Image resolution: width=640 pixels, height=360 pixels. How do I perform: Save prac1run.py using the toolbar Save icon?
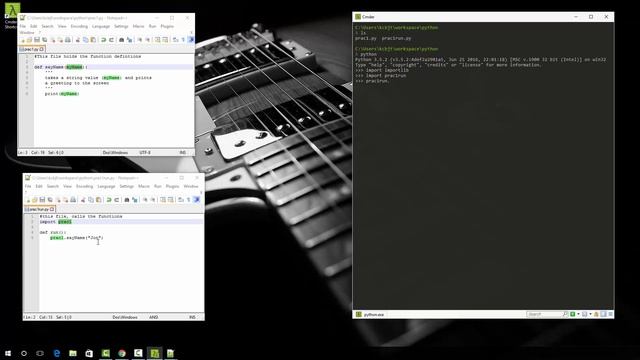tap(42, 200)
